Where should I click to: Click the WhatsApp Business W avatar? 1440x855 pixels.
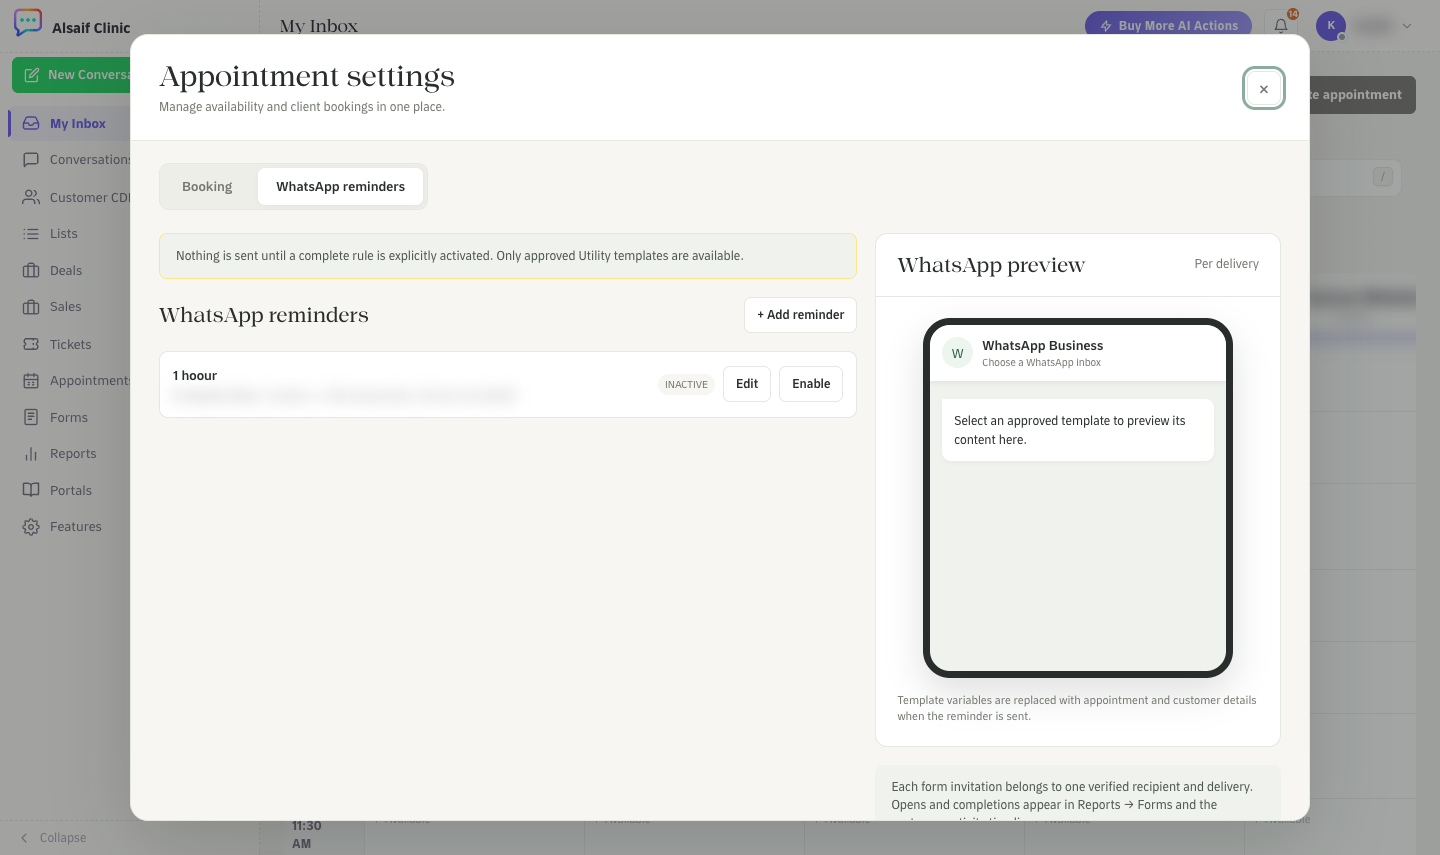click(x=958, y=354)
